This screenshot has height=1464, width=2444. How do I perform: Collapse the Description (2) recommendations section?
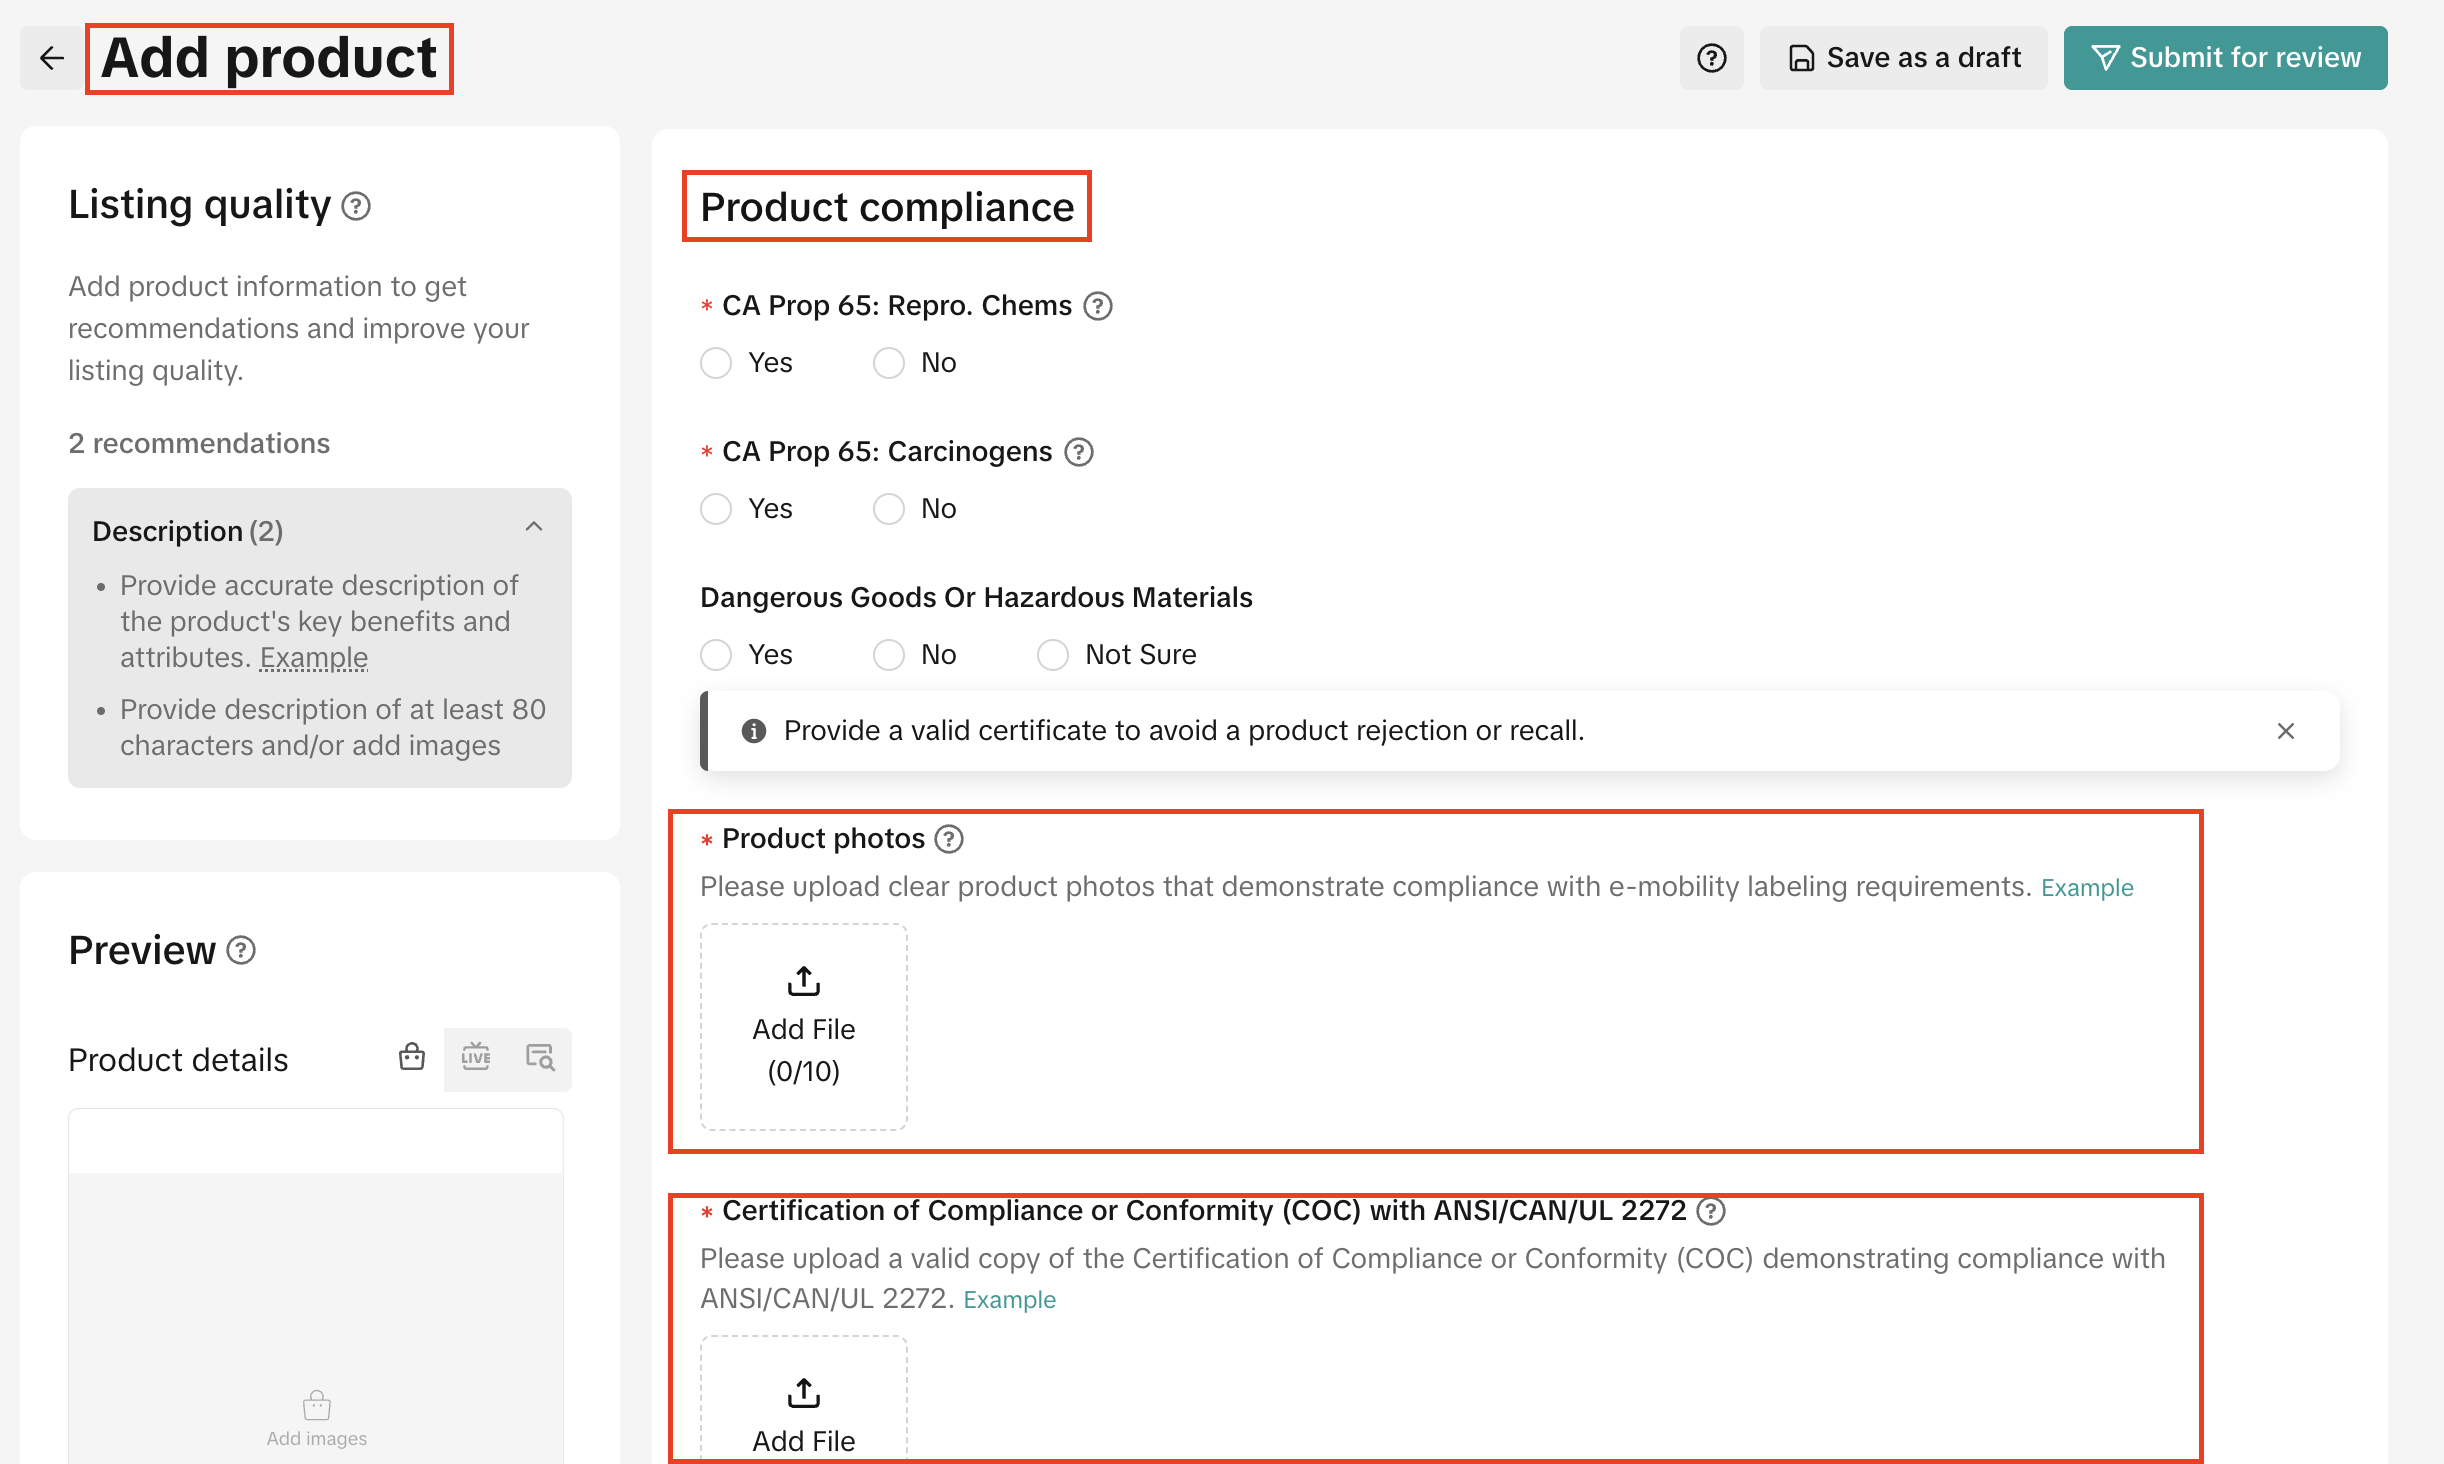[x=534, y=528]
